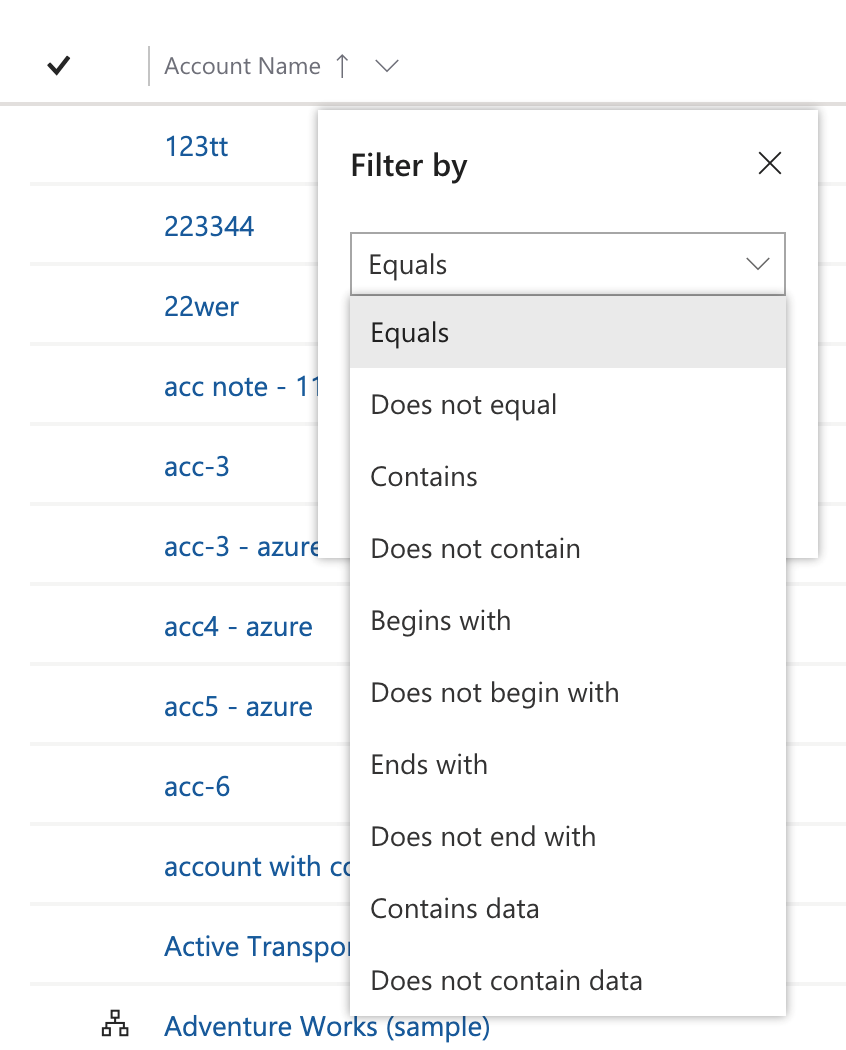Image resolution: width=846 pixels, height=1050 pixels.
Task: Select the Does not equal option
Action: 463,404
